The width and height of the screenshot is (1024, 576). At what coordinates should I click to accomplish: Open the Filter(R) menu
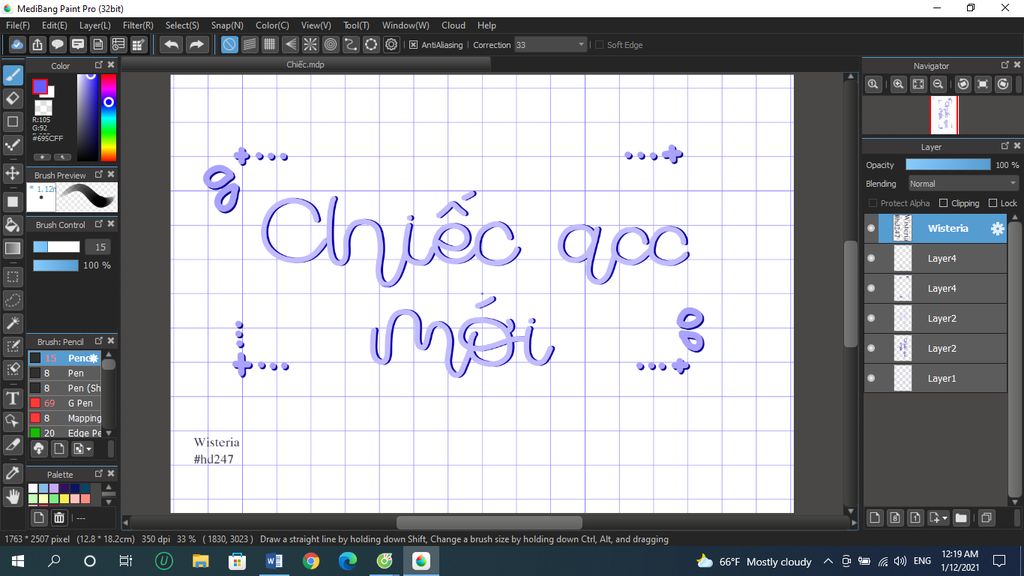point(138,25)
